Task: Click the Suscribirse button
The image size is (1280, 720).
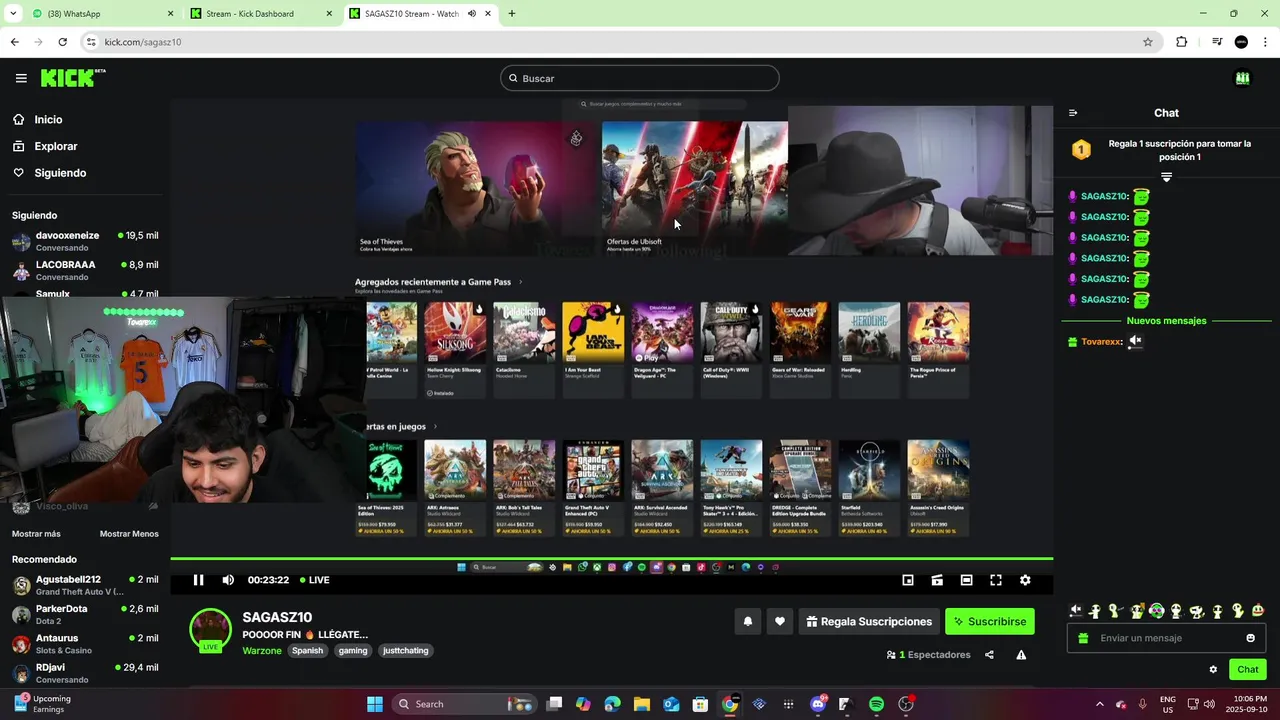Action: [990, 621]
